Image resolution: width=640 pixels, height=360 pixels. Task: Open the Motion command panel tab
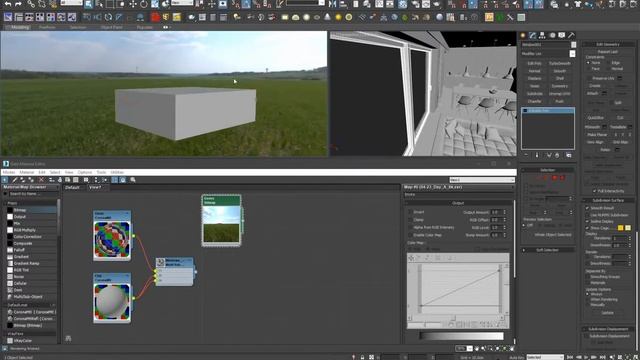tap(552, 36)
